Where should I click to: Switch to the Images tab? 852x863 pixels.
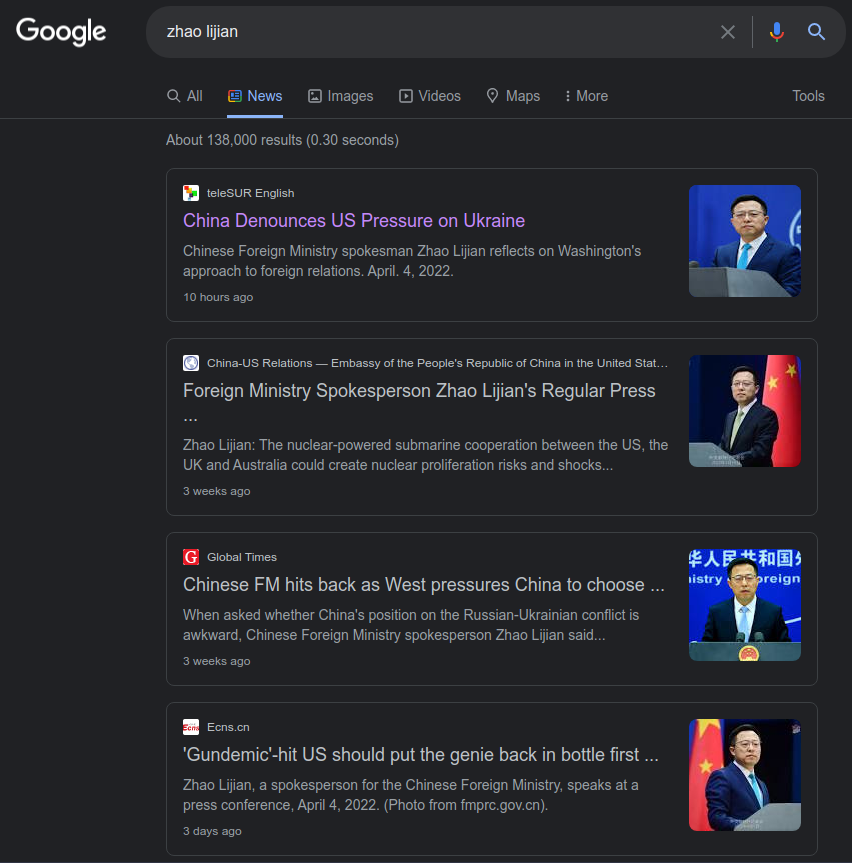click(340, 96)
